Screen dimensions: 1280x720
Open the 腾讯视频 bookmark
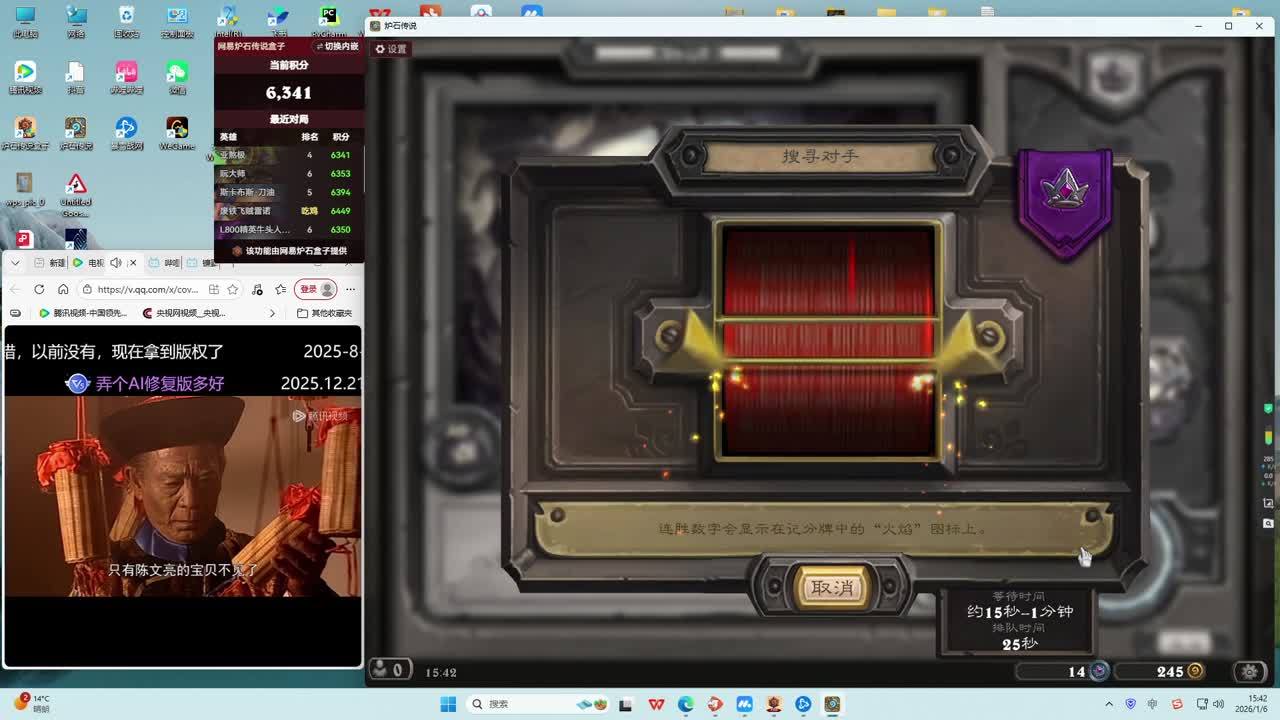[x=83, y=313]
